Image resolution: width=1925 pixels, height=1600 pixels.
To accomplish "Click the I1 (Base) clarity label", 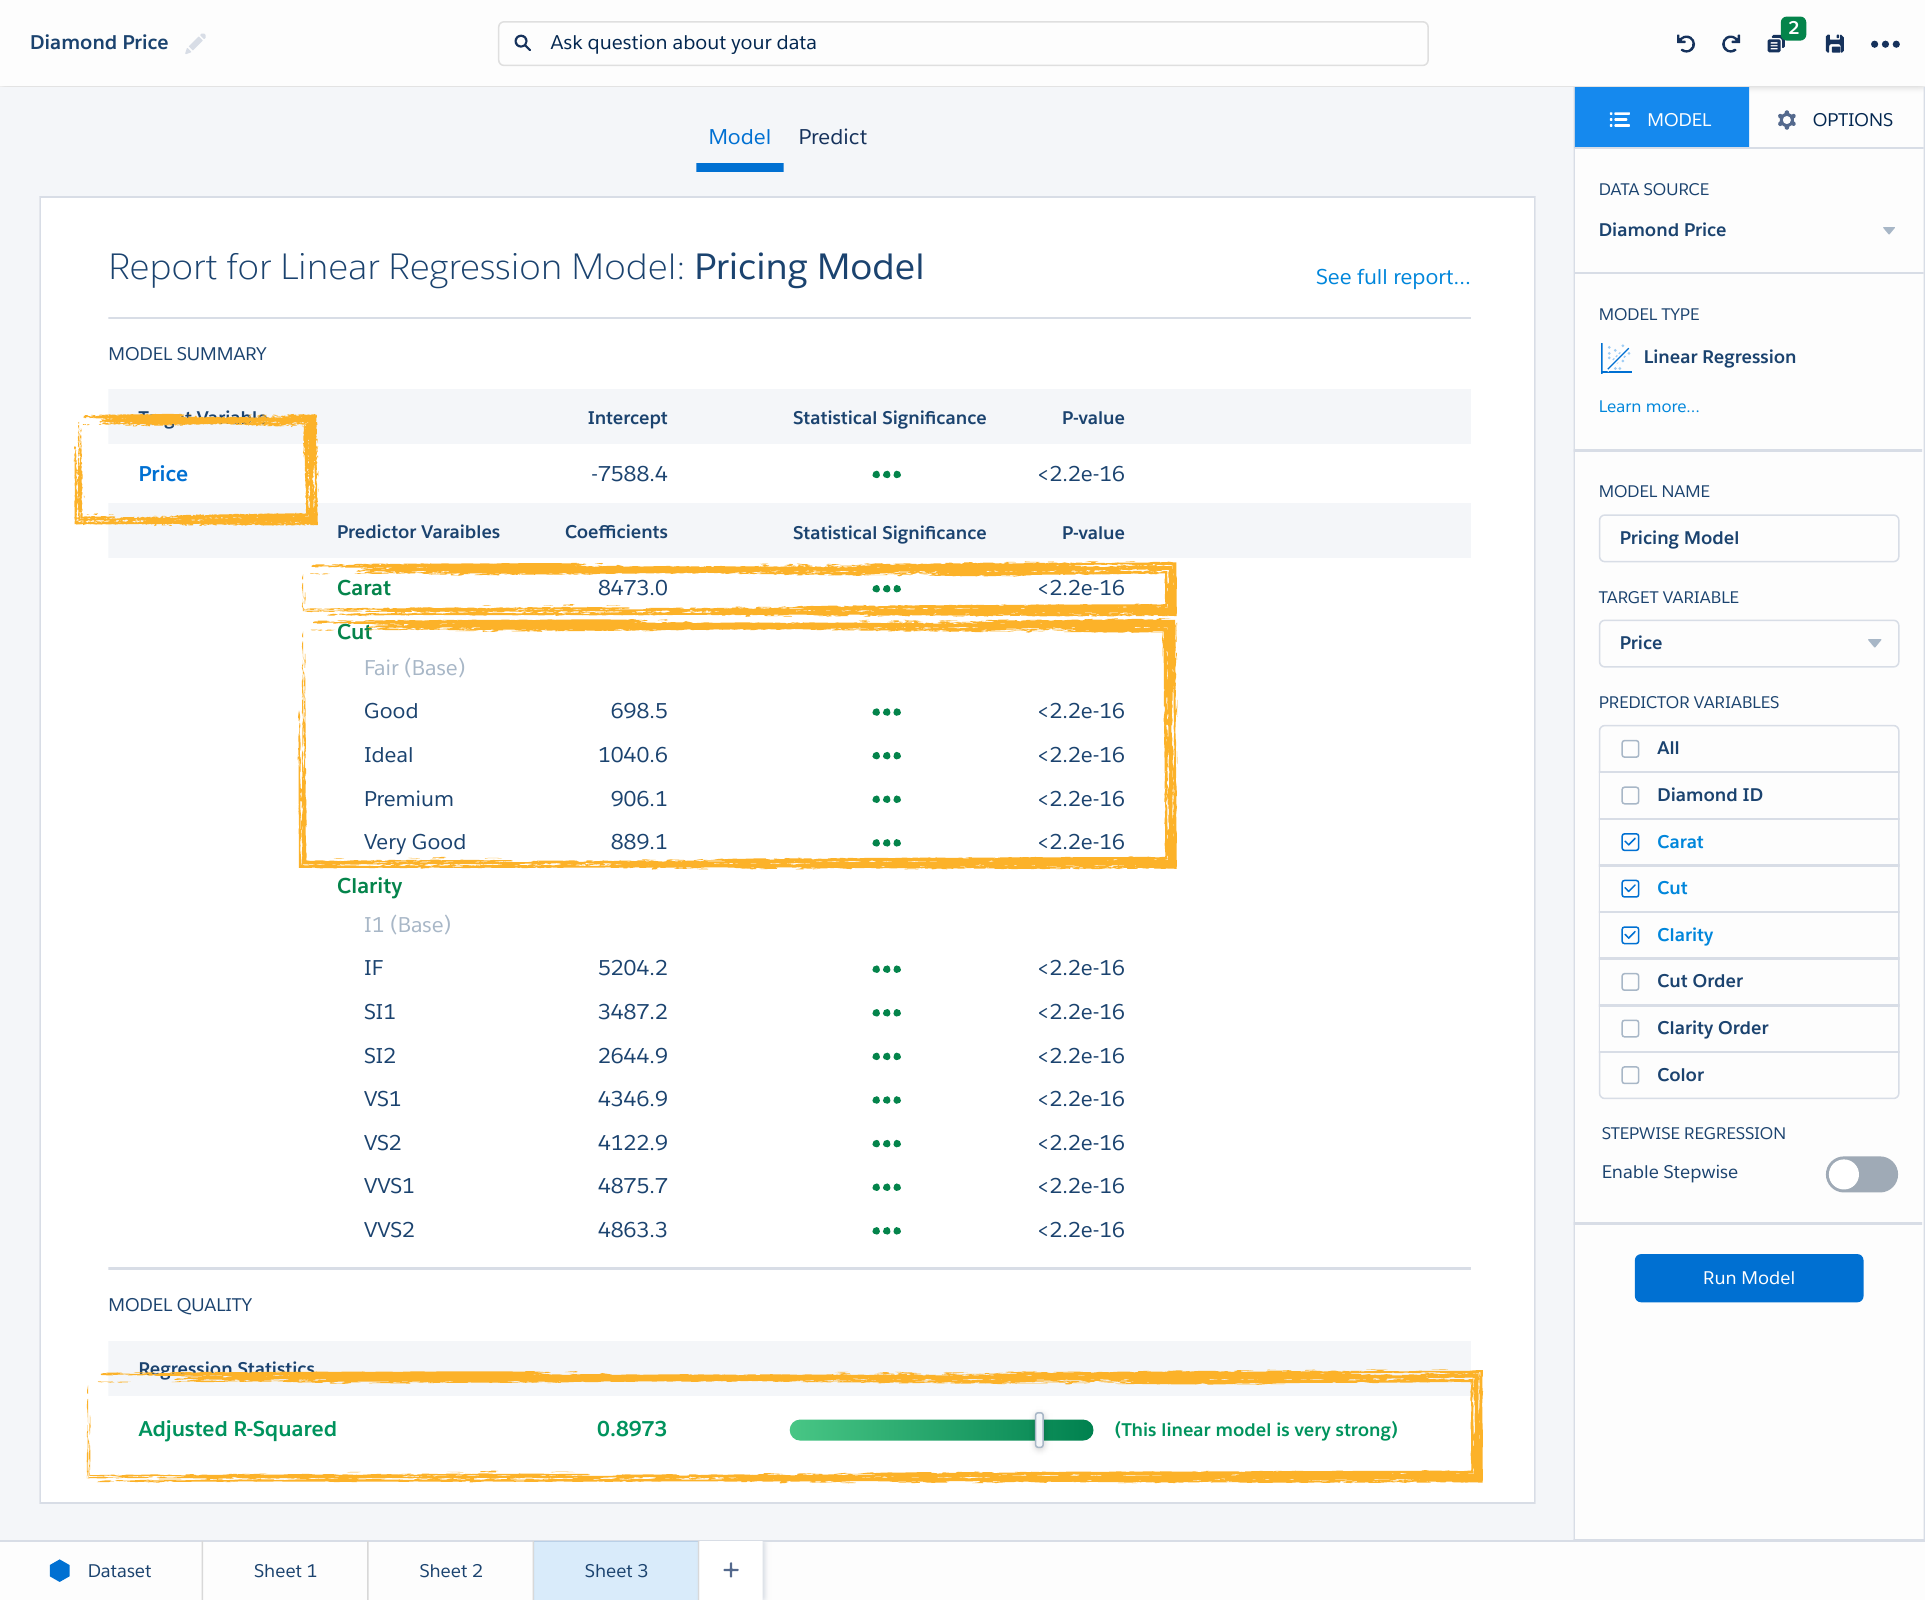I will [x=407, y=925].
